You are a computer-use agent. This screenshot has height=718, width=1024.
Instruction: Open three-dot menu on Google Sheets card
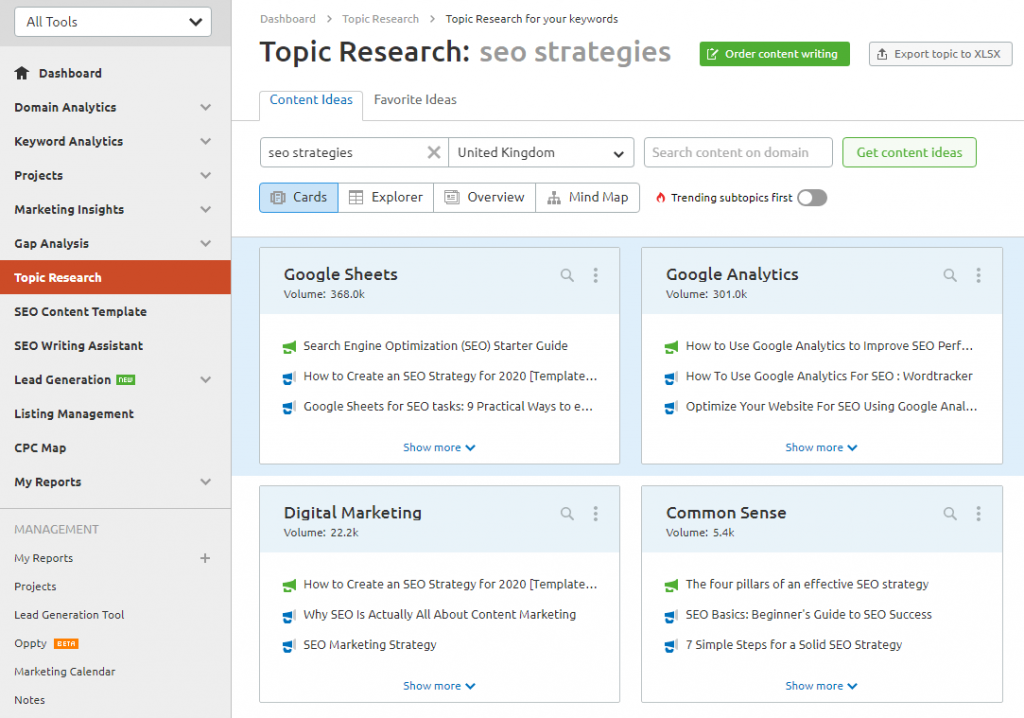point(596,275)
